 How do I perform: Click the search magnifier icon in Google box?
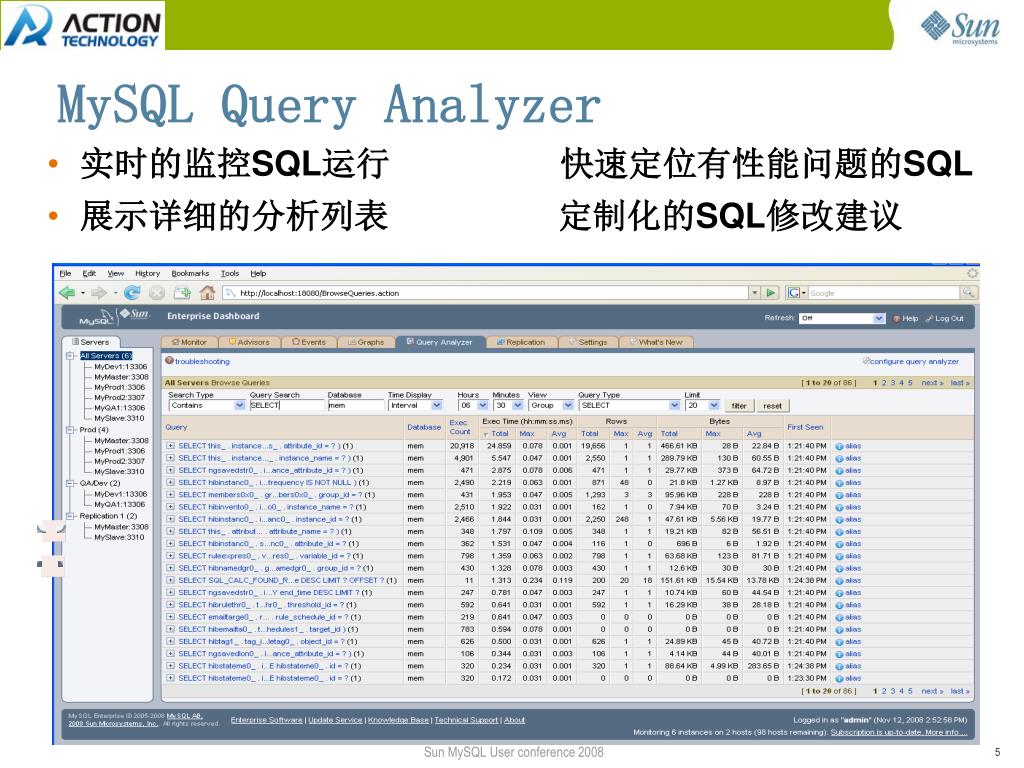point(968,293)
